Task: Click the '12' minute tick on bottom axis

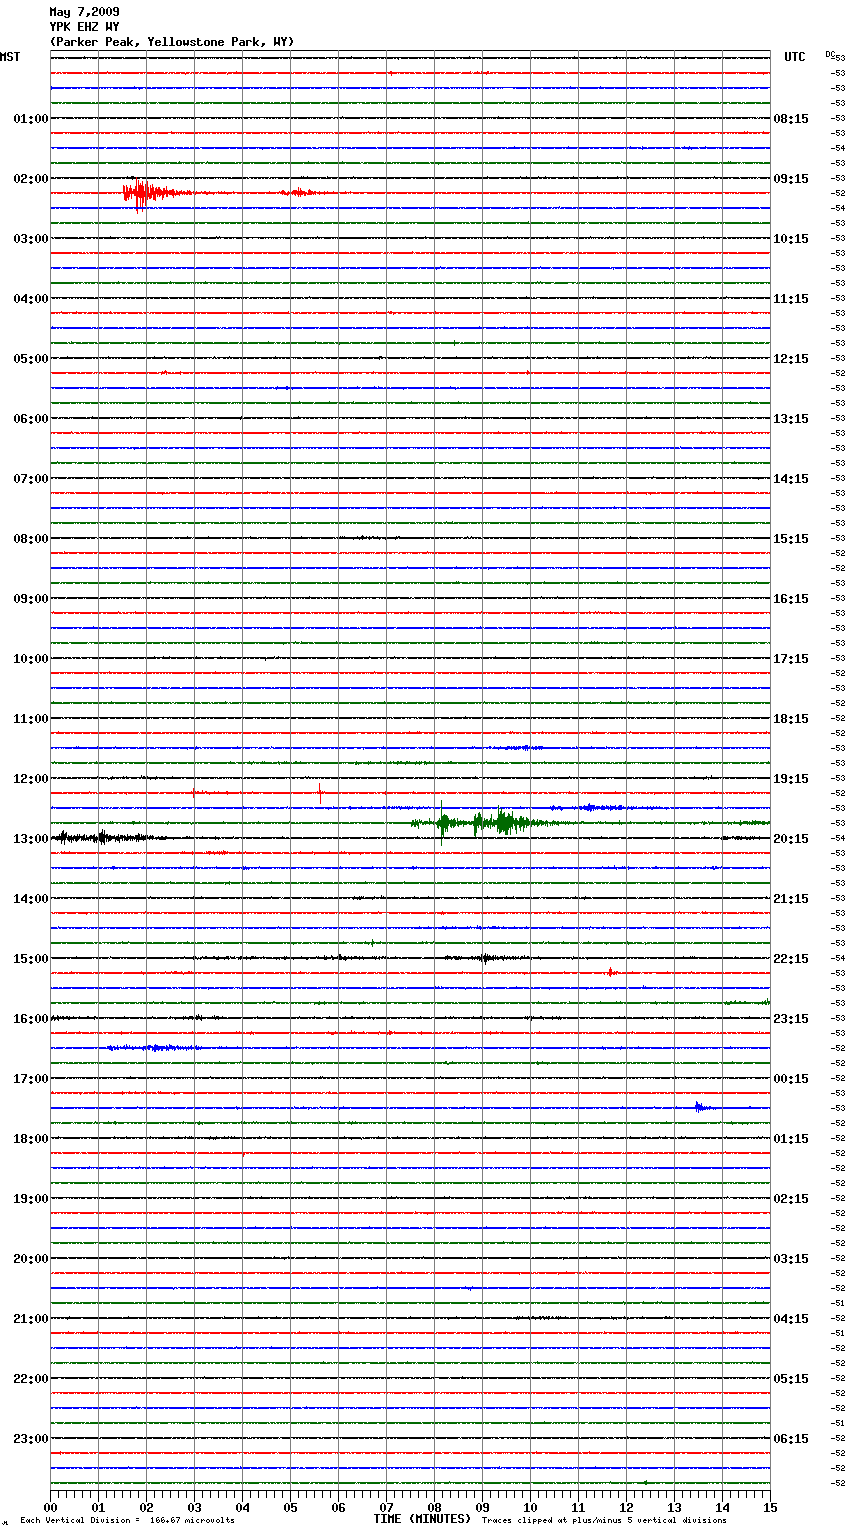Action: tap(626, 1507)
